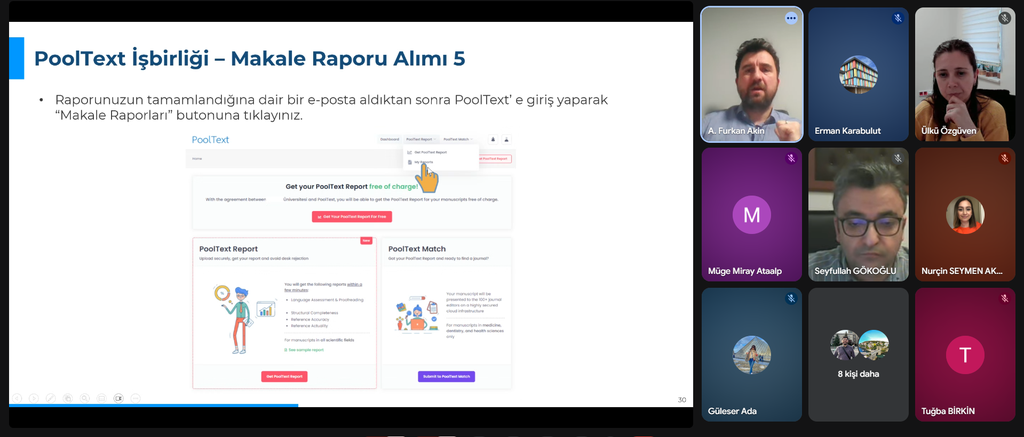Click muted mic icon on Ülkü Özgüven tile

pyautogui.click(x=1004, y=18)
